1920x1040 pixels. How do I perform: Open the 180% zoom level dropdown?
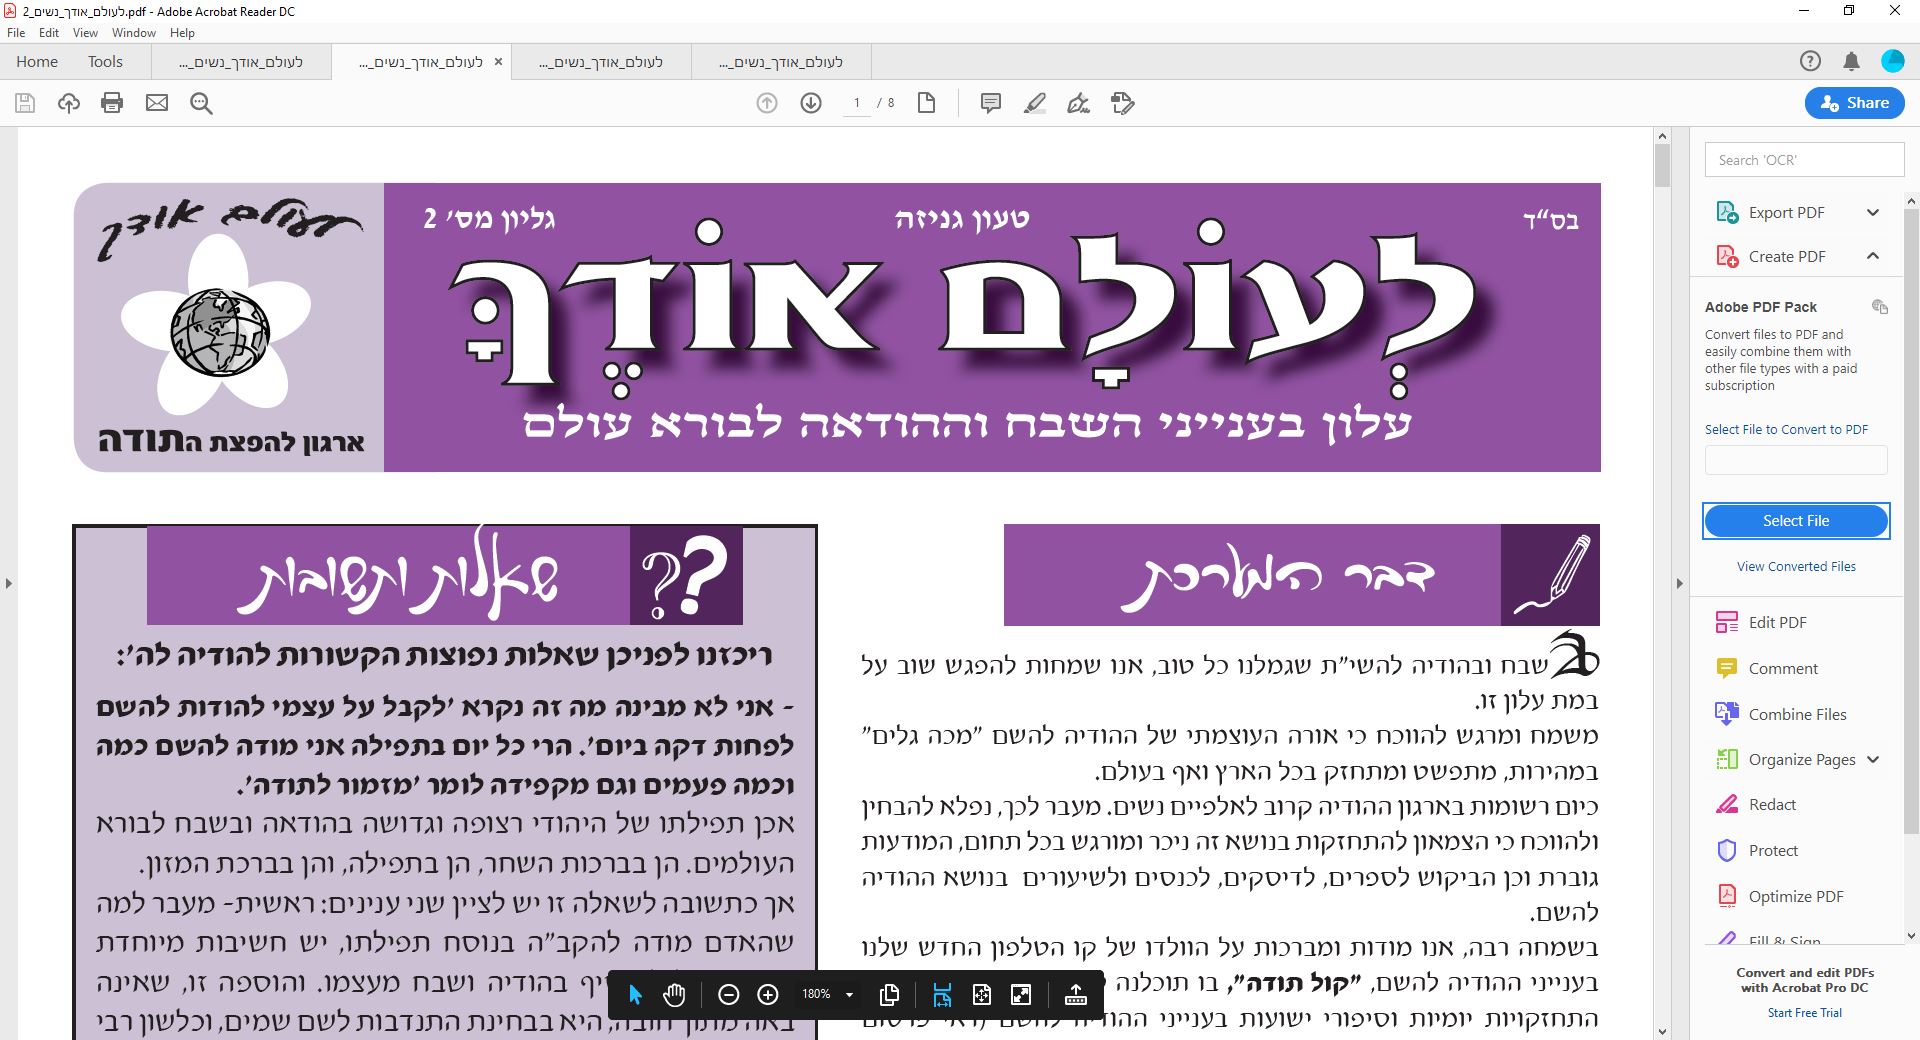[x=849, y=994]
